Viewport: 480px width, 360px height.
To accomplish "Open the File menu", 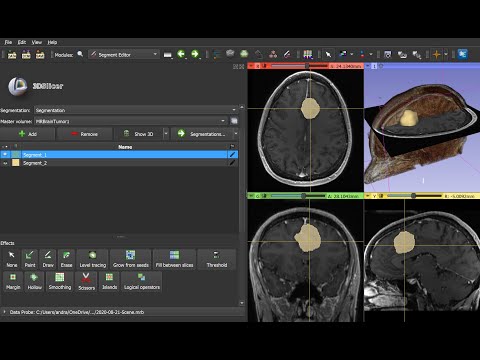I will [8, 42].
